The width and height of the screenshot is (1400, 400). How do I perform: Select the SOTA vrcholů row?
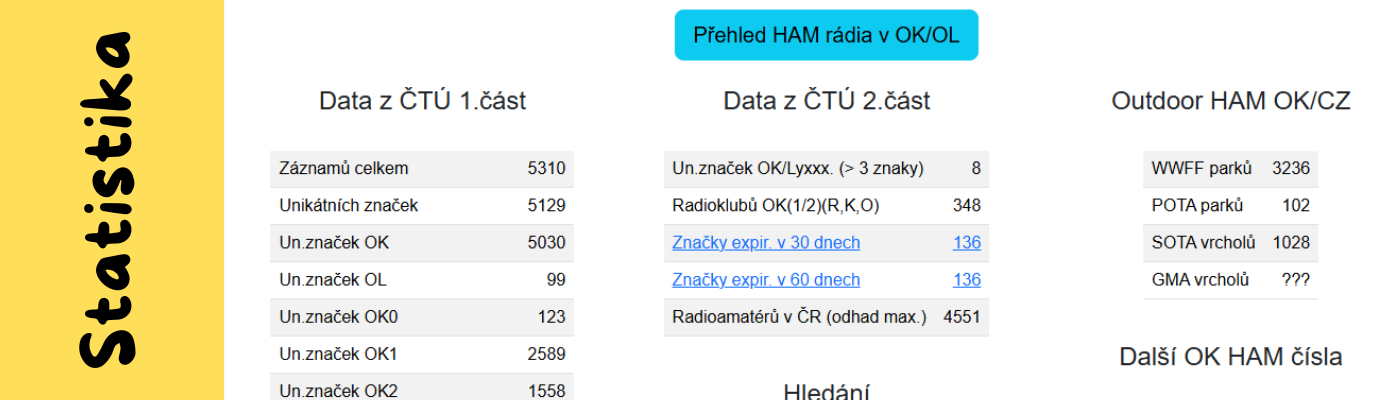pyautogui.click(x=1231, y=243)
